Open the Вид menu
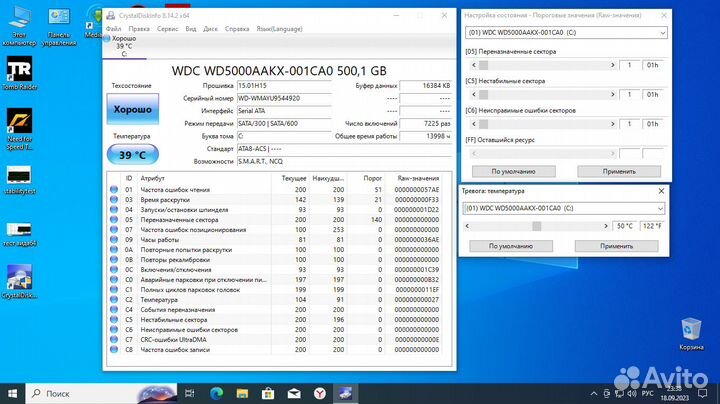 tap(191, 28)
